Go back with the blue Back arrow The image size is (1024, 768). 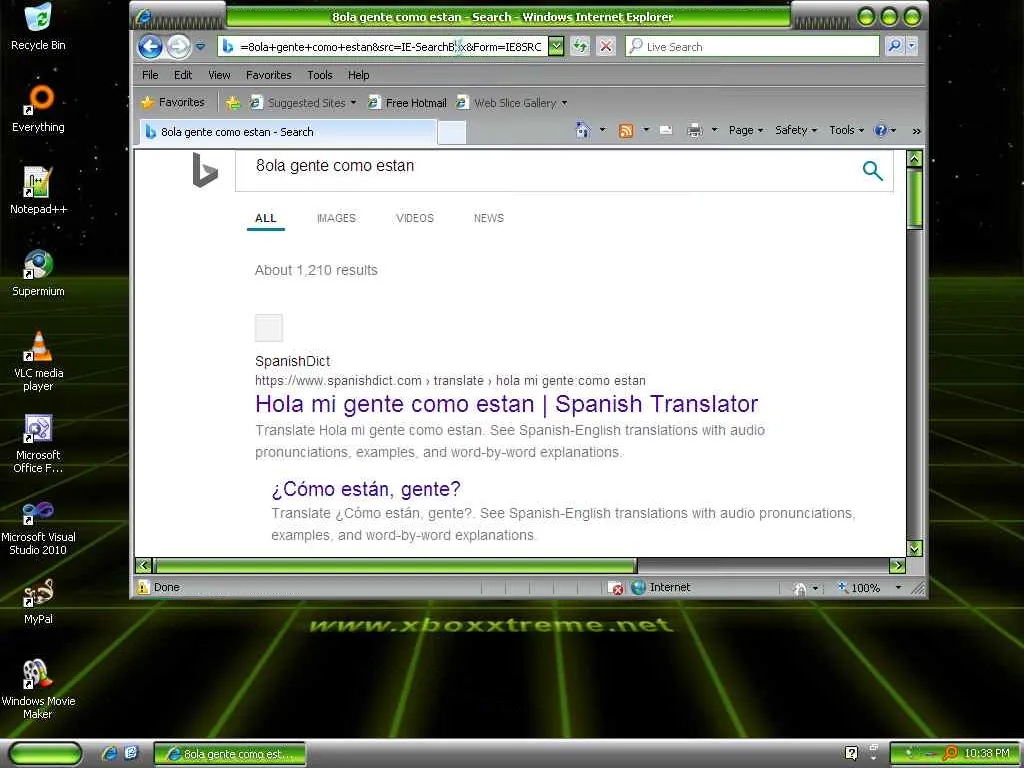(x=150, y=46)
